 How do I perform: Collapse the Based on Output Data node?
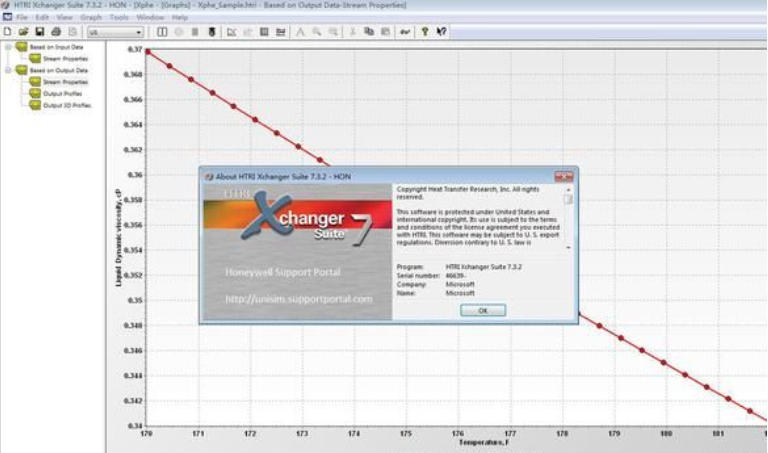tap(7, 71)
